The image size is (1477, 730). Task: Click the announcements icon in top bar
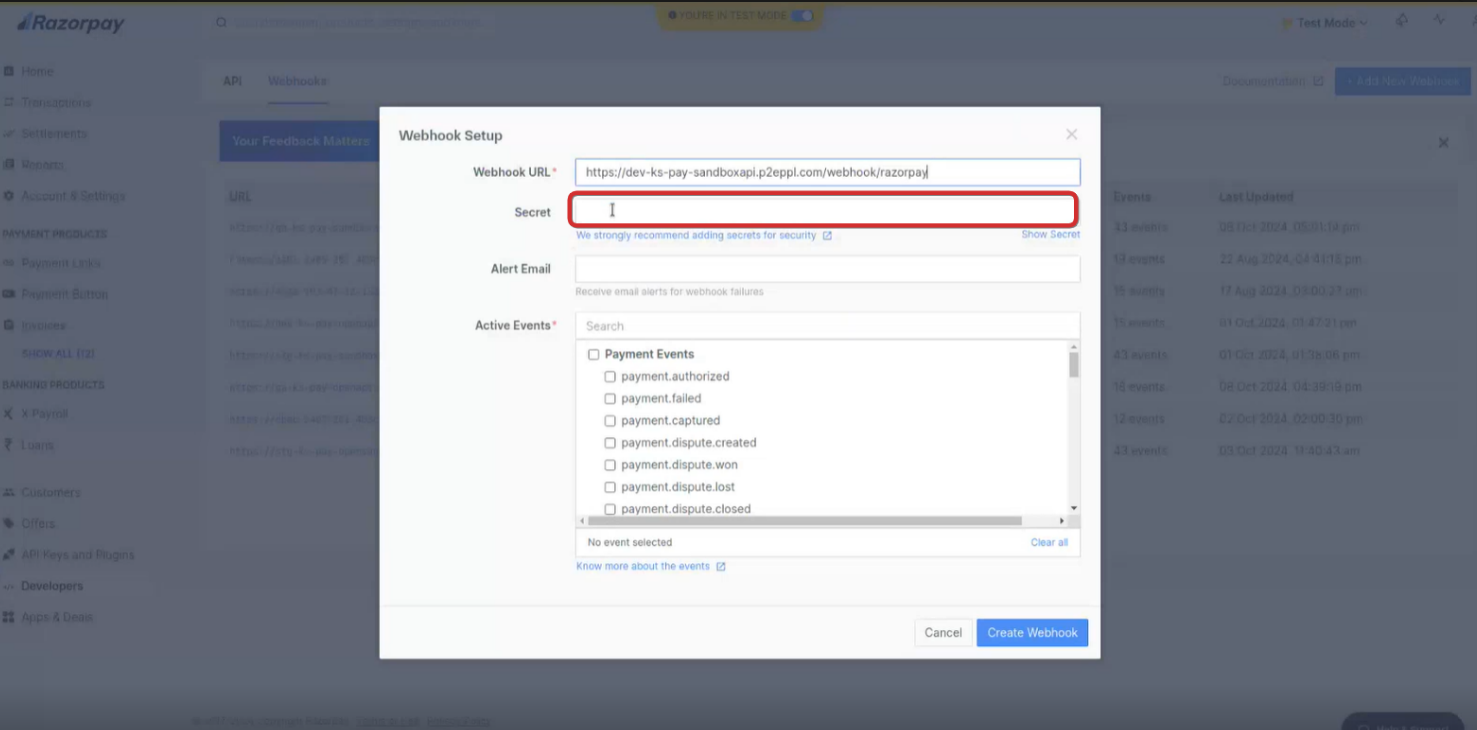(x=1401, y=21)
